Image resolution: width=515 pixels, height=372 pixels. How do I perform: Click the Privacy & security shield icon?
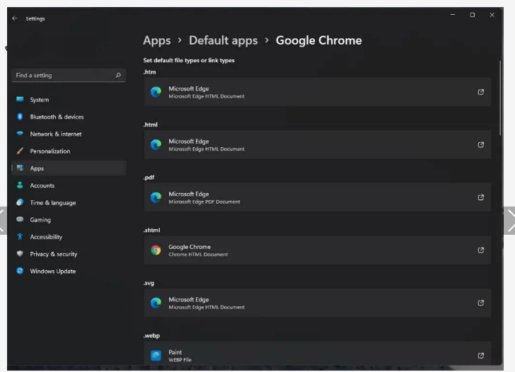pyautogui.click(x=20, y=254)
